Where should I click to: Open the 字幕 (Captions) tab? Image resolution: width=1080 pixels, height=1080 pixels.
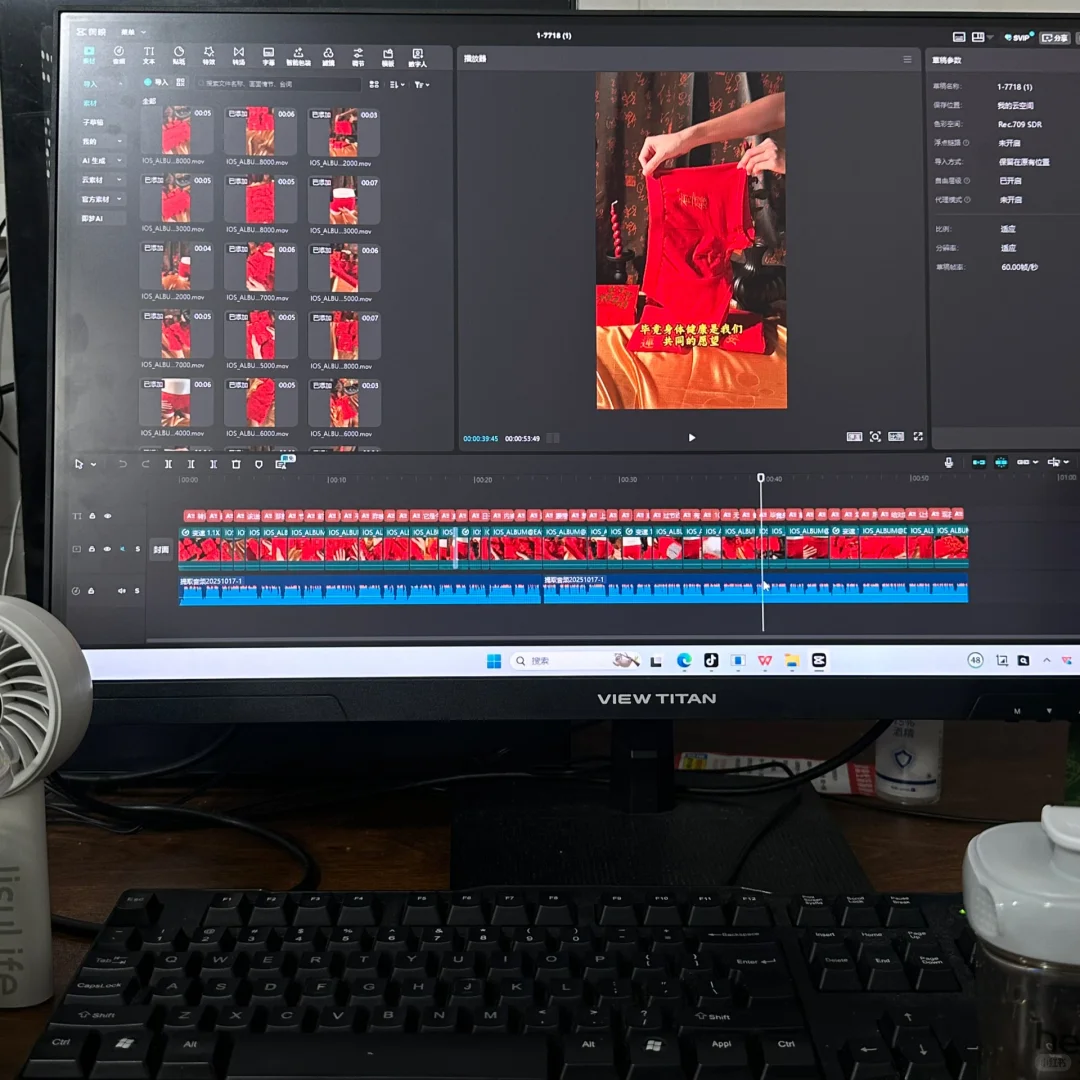pyautogui.click(x=269, y=56)
